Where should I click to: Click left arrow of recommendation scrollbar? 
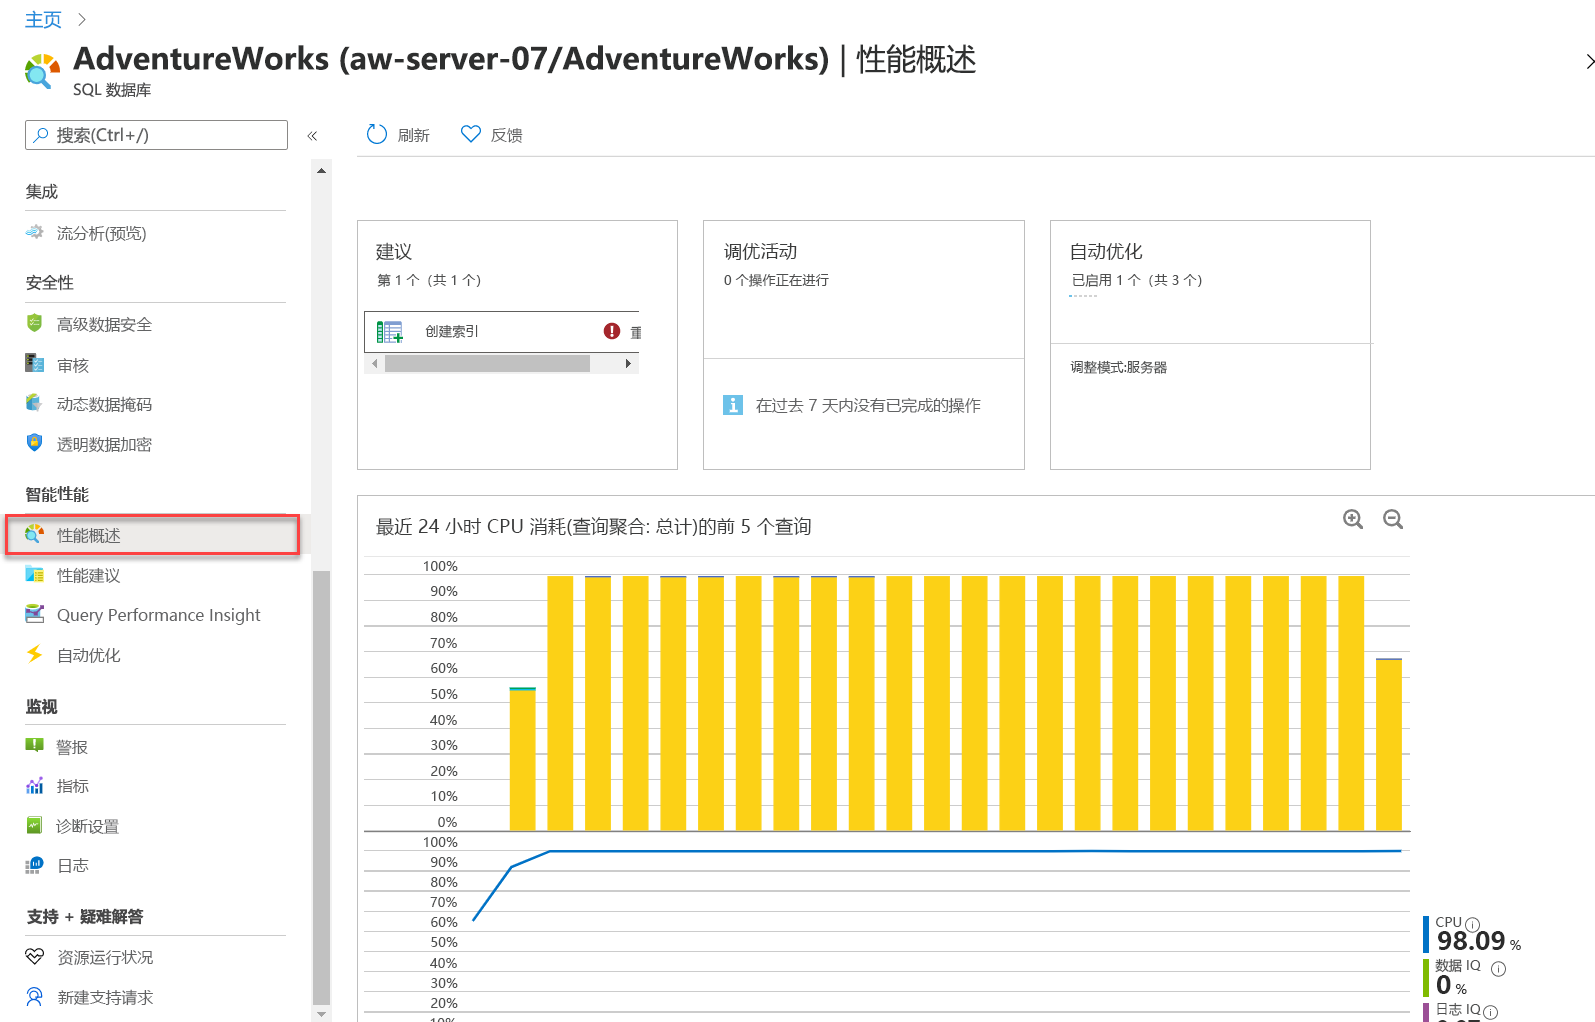pyautogui.click(x=375, y=363)
